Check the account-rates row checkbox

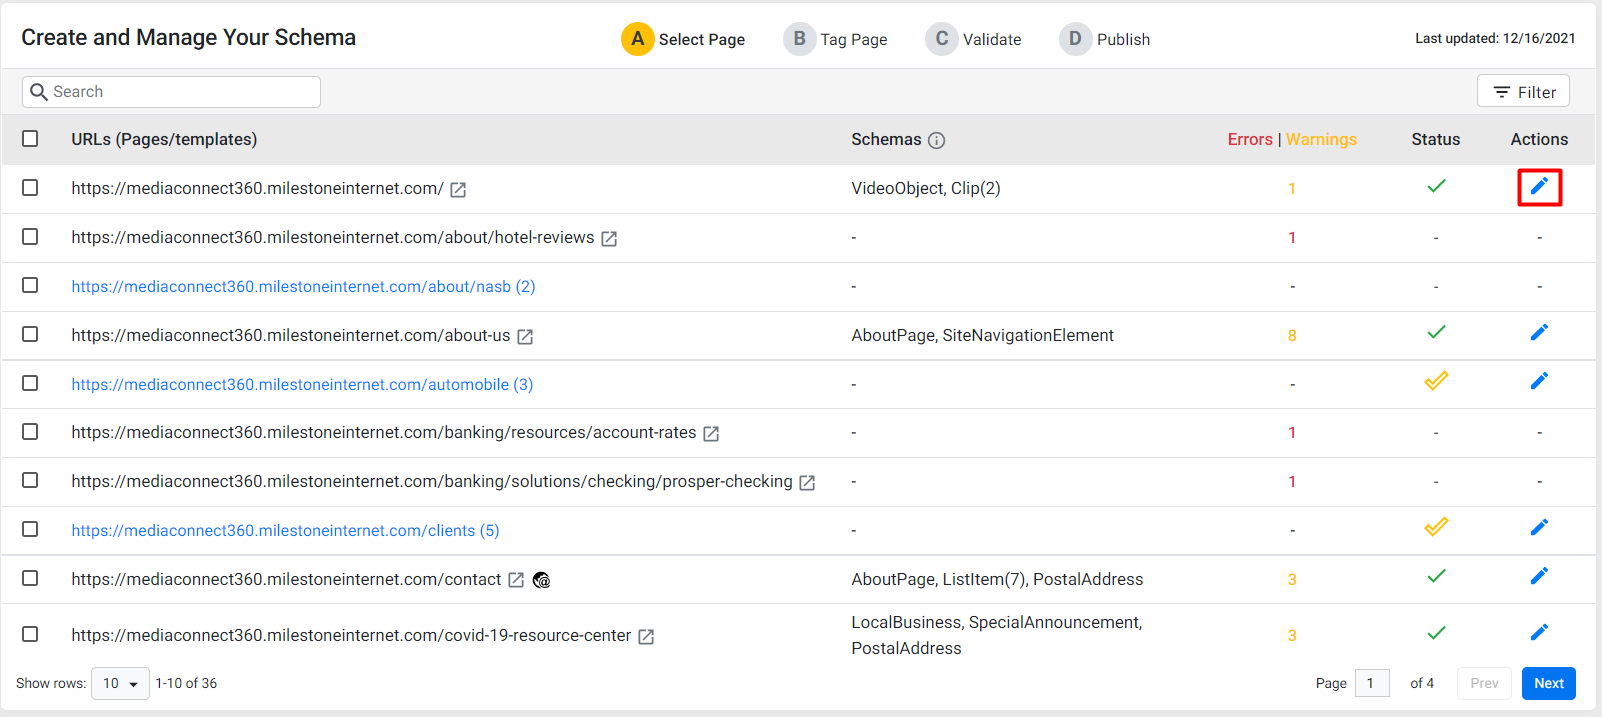pos(30,431)
